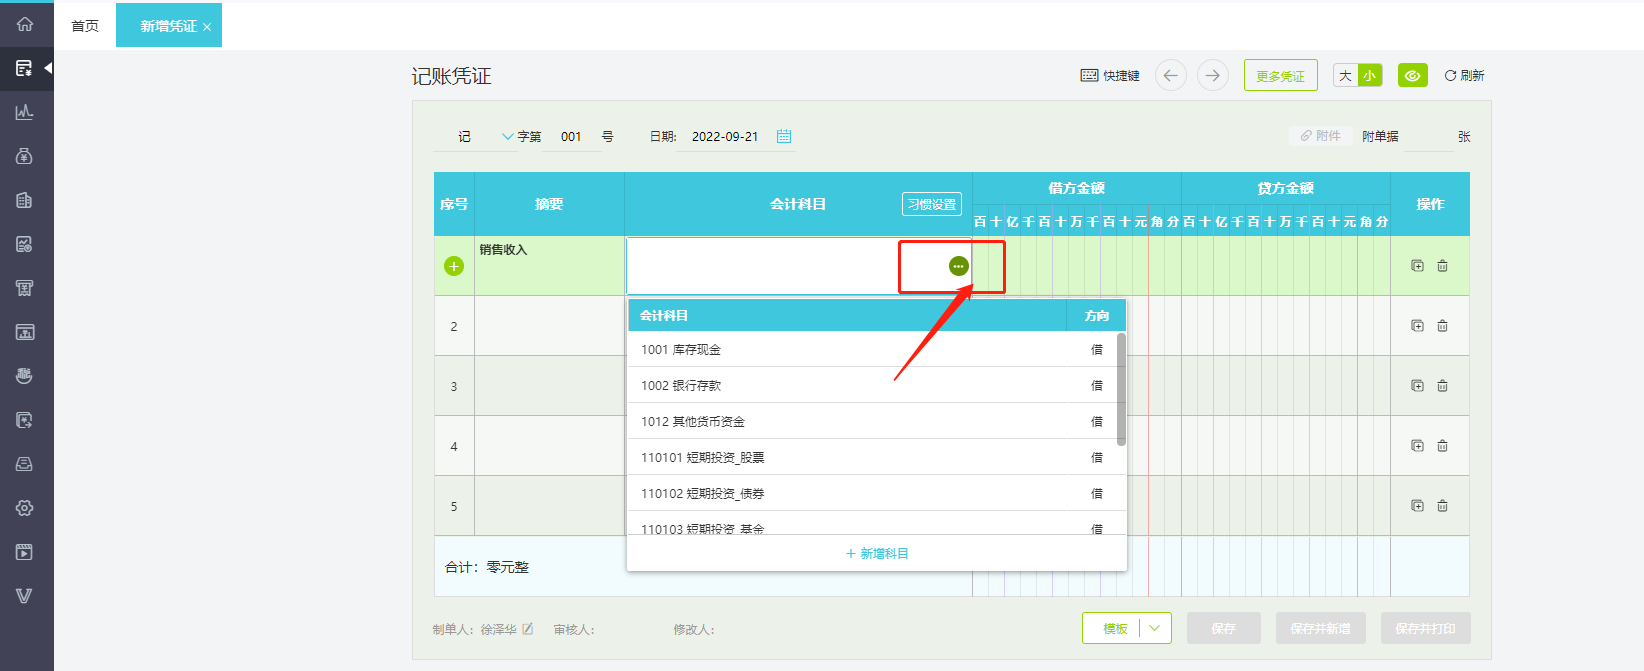Click the 新增科目 link in the dropdown
The width and height of the screenshot is (1644, 671).
click(877, 553)
